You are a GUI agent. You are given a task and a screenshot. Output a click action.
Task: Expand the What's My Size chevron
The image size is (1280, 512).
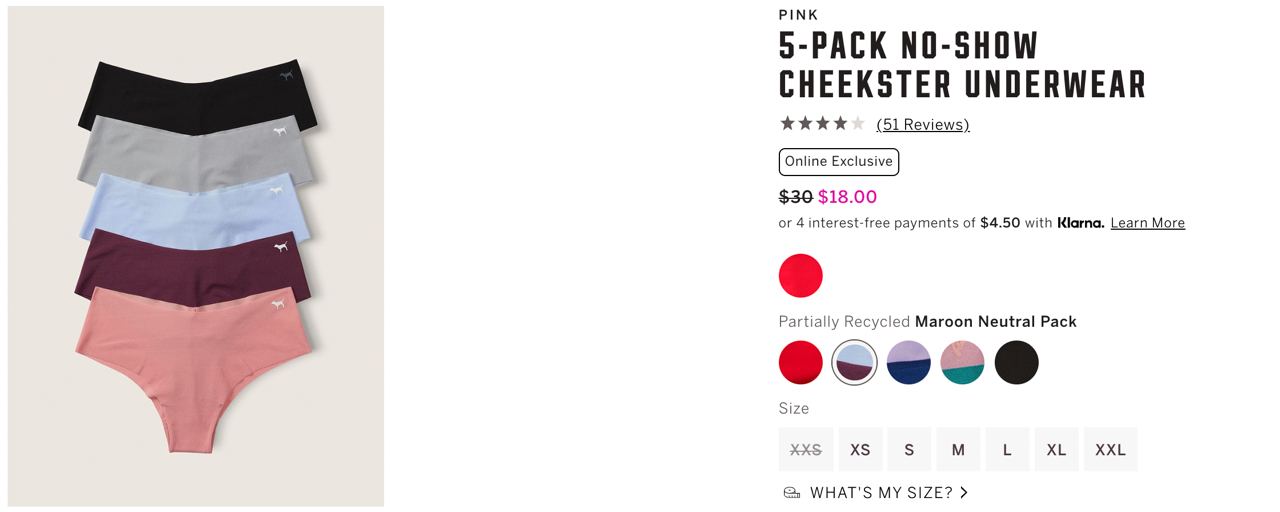(x=964, y=493)
